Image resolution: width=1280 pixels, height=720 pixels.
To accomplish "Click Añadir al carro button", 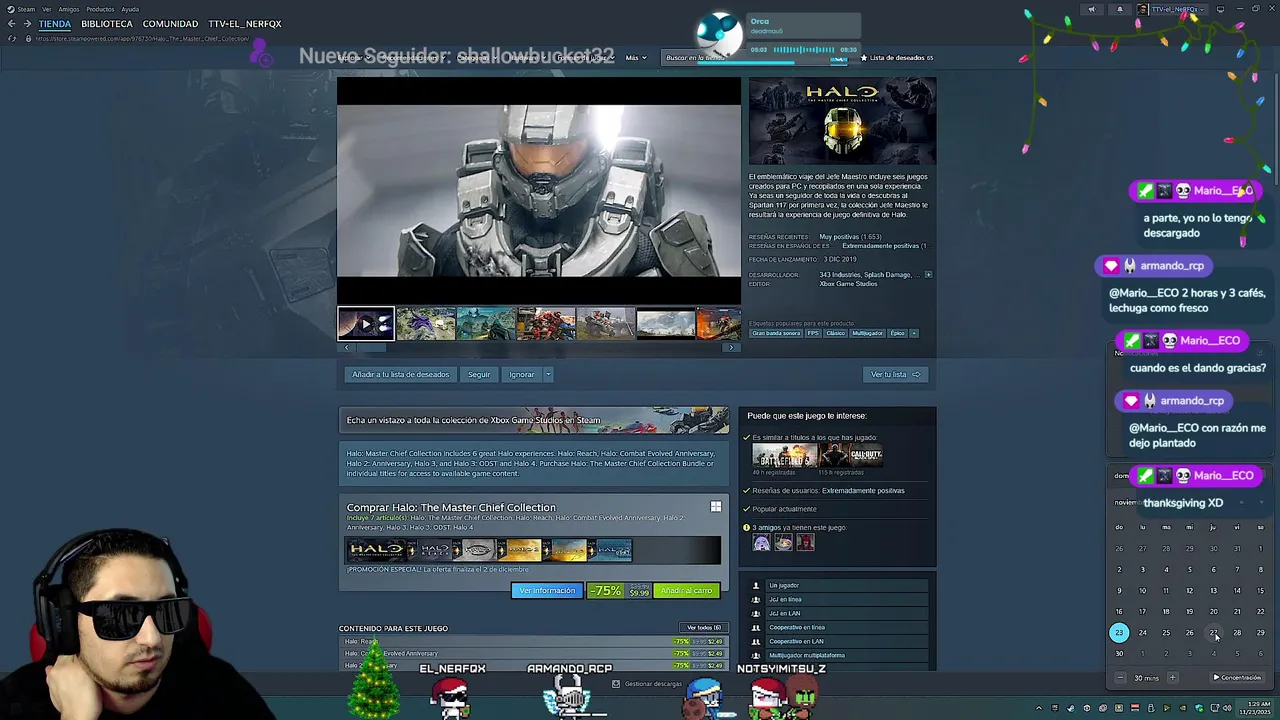I will pos(686,591).
